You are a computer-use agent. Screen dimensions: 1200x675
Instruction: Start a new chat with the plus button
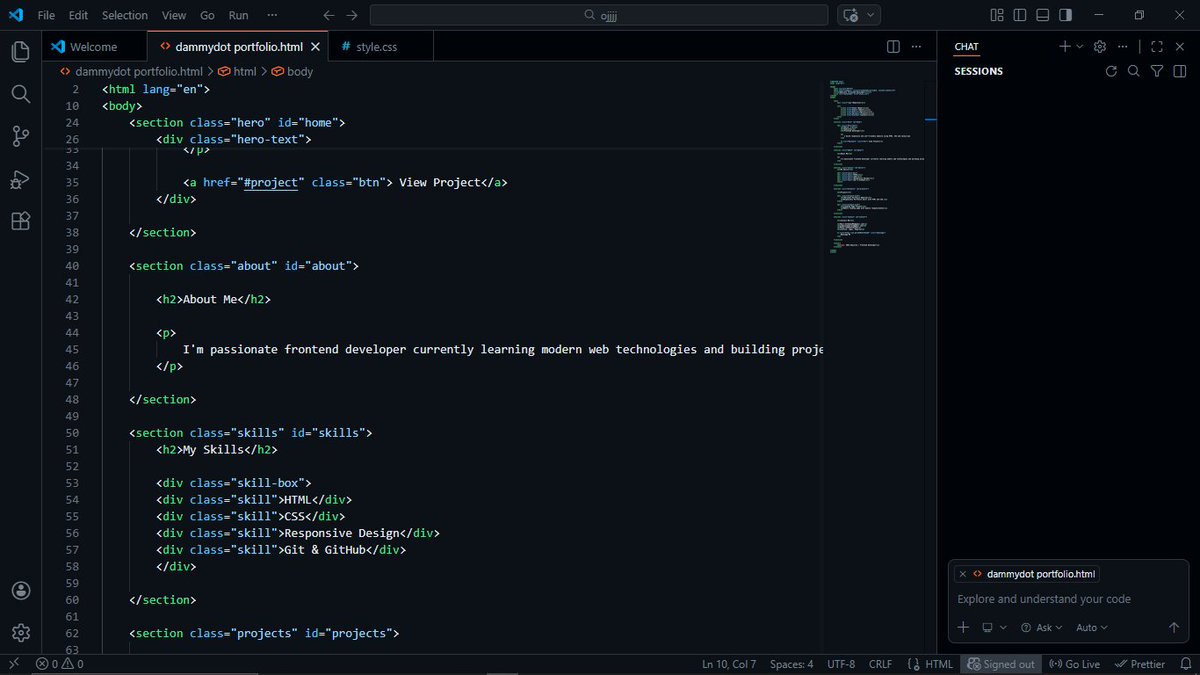coord(1065,47)
